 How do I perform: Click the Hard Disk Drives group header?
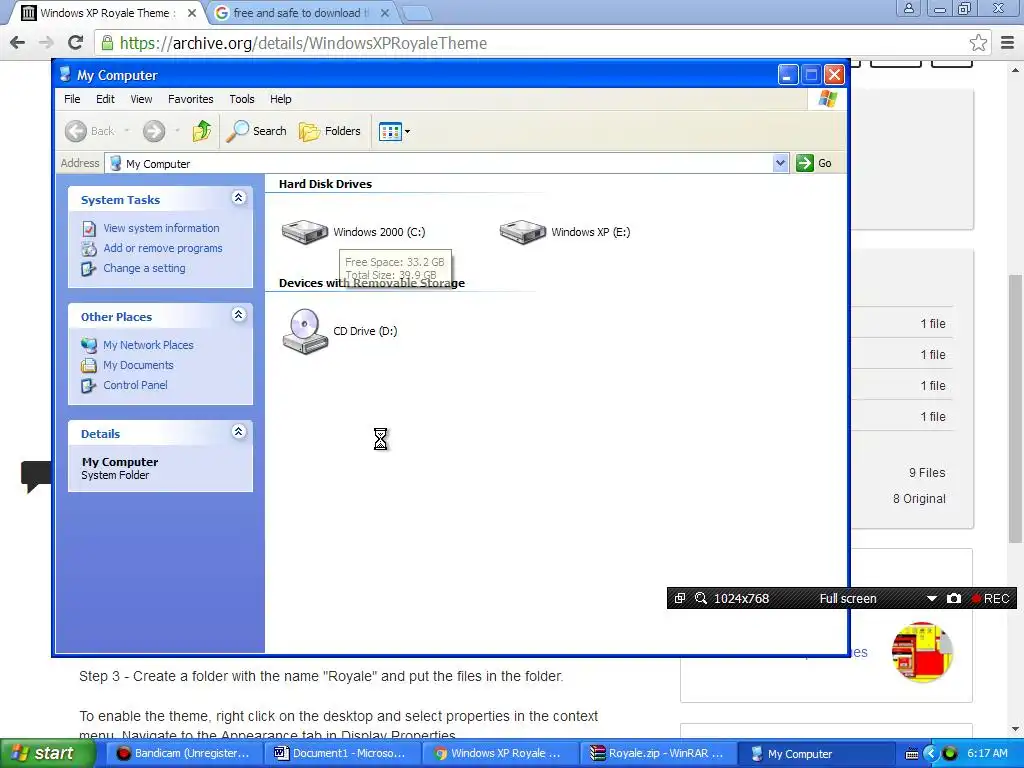[x=325, y=184]
